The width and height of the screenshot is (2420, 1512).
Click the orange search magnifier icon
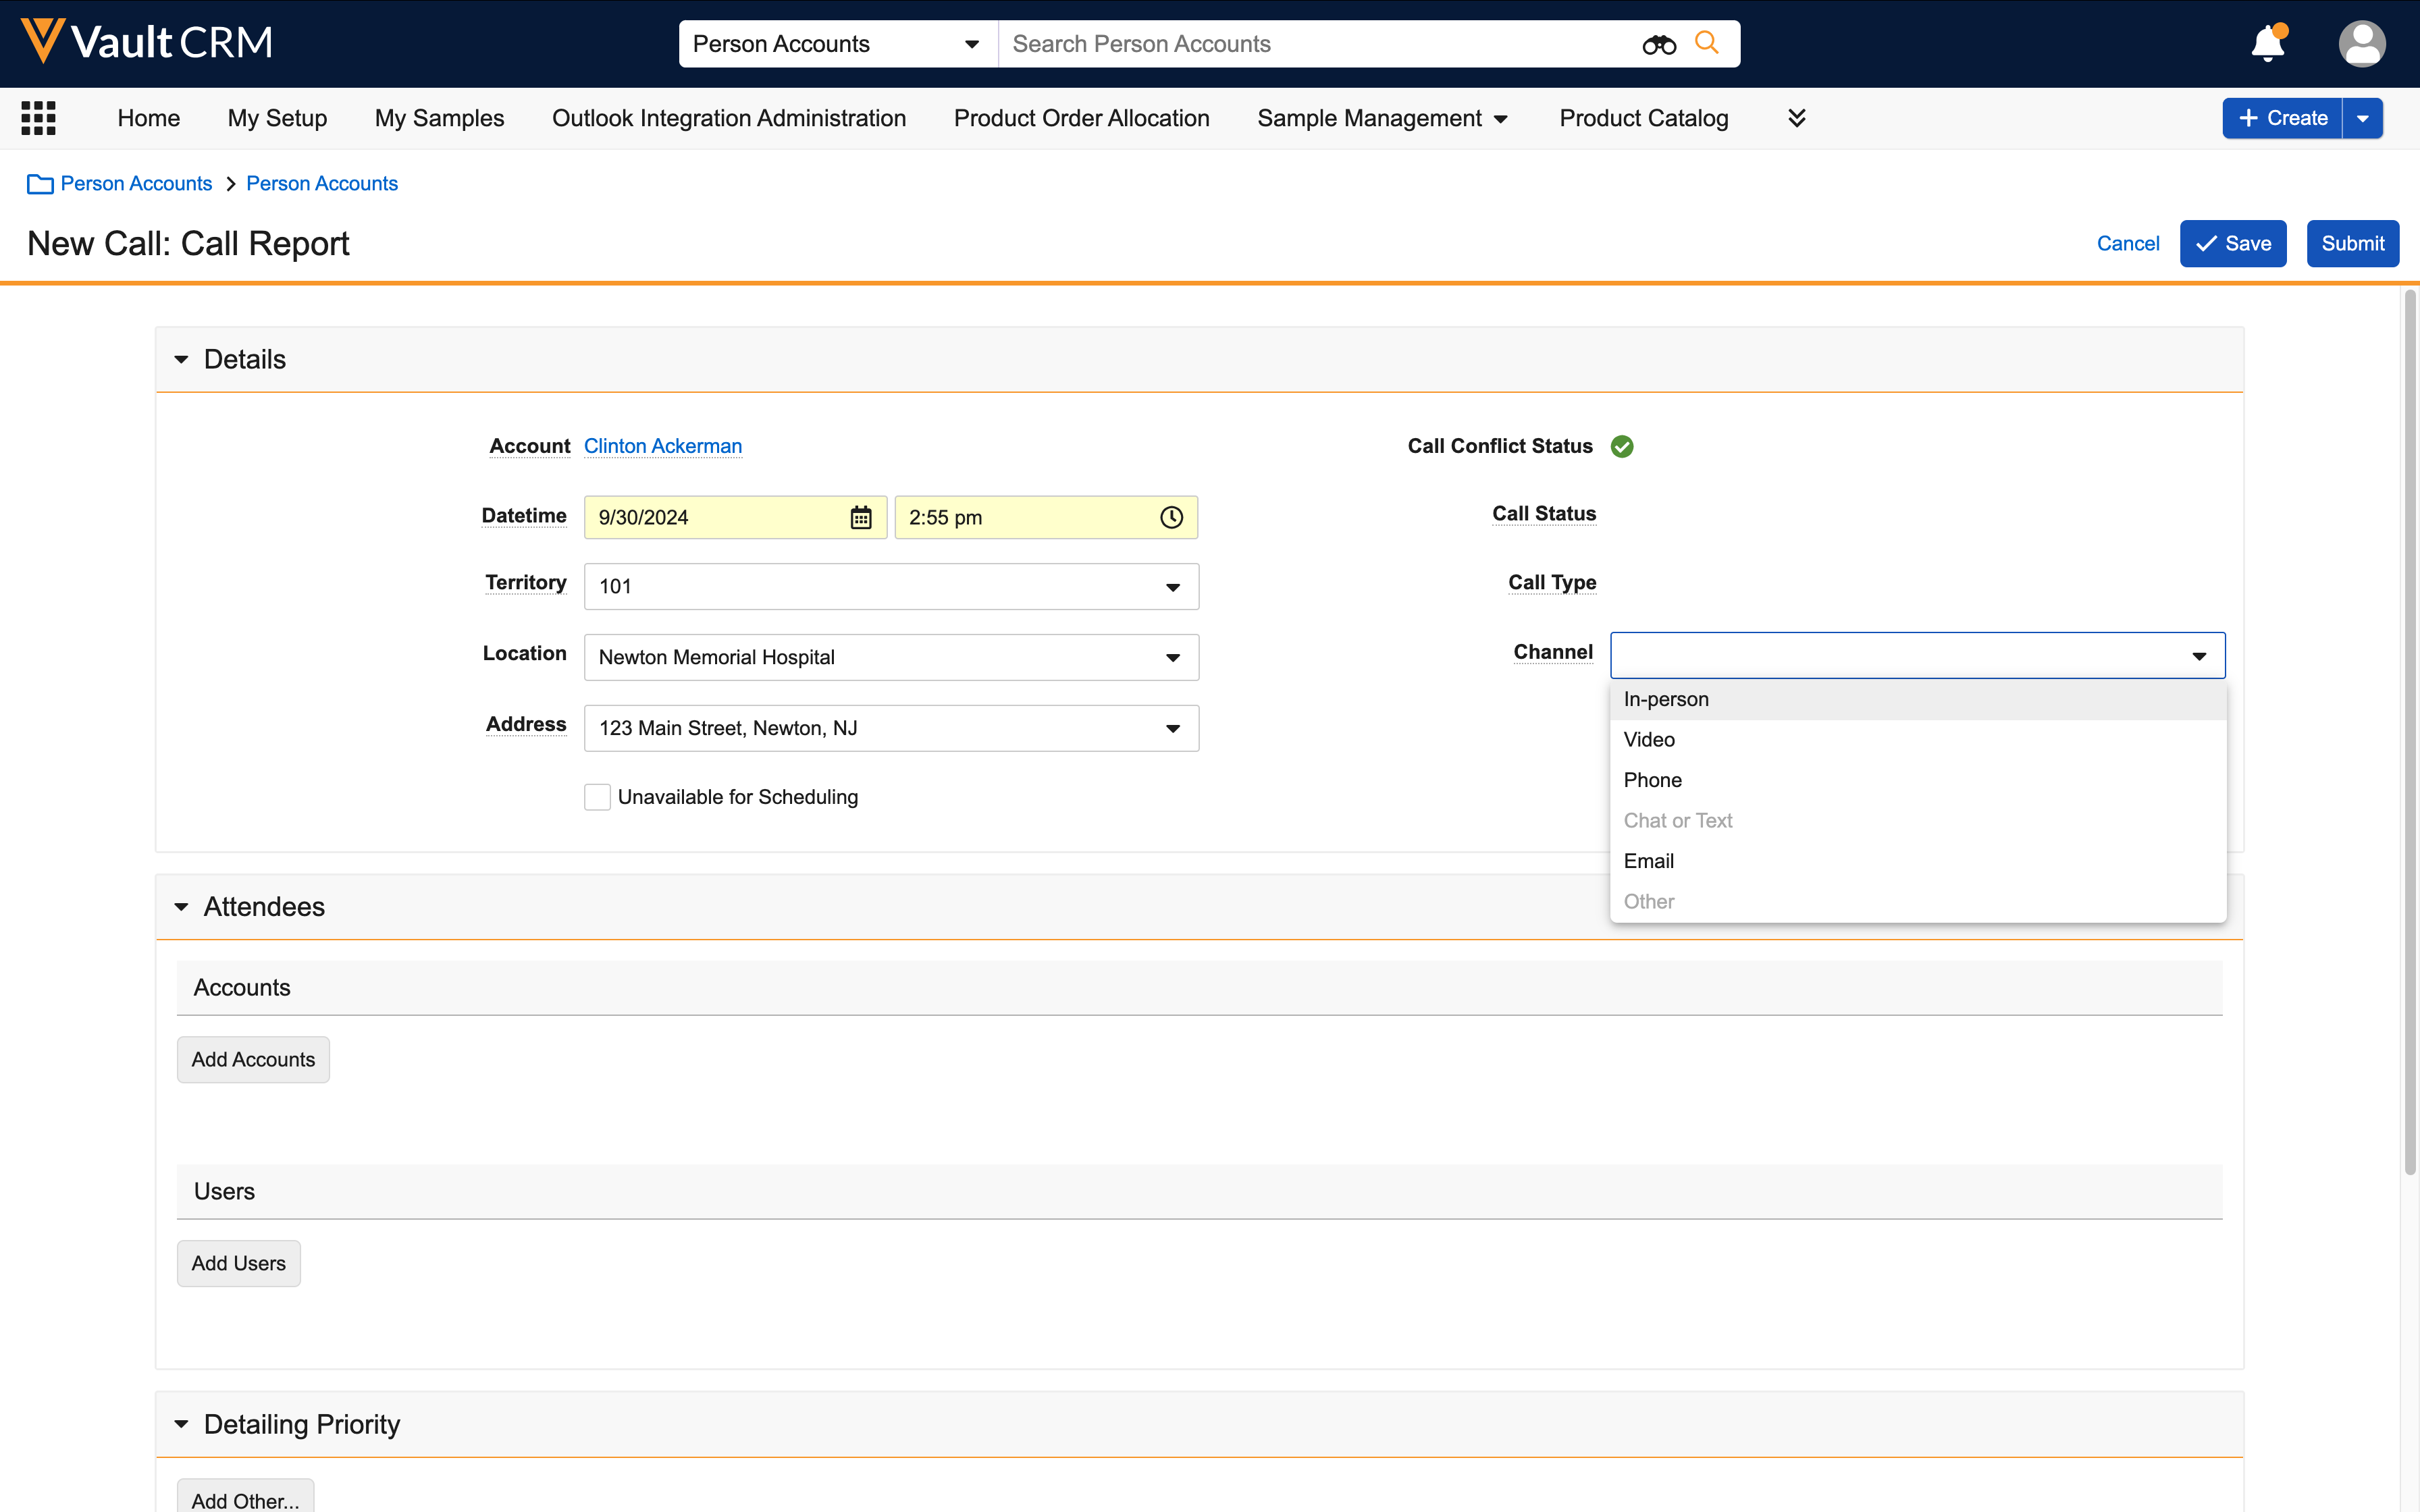tap(1707, 43)
